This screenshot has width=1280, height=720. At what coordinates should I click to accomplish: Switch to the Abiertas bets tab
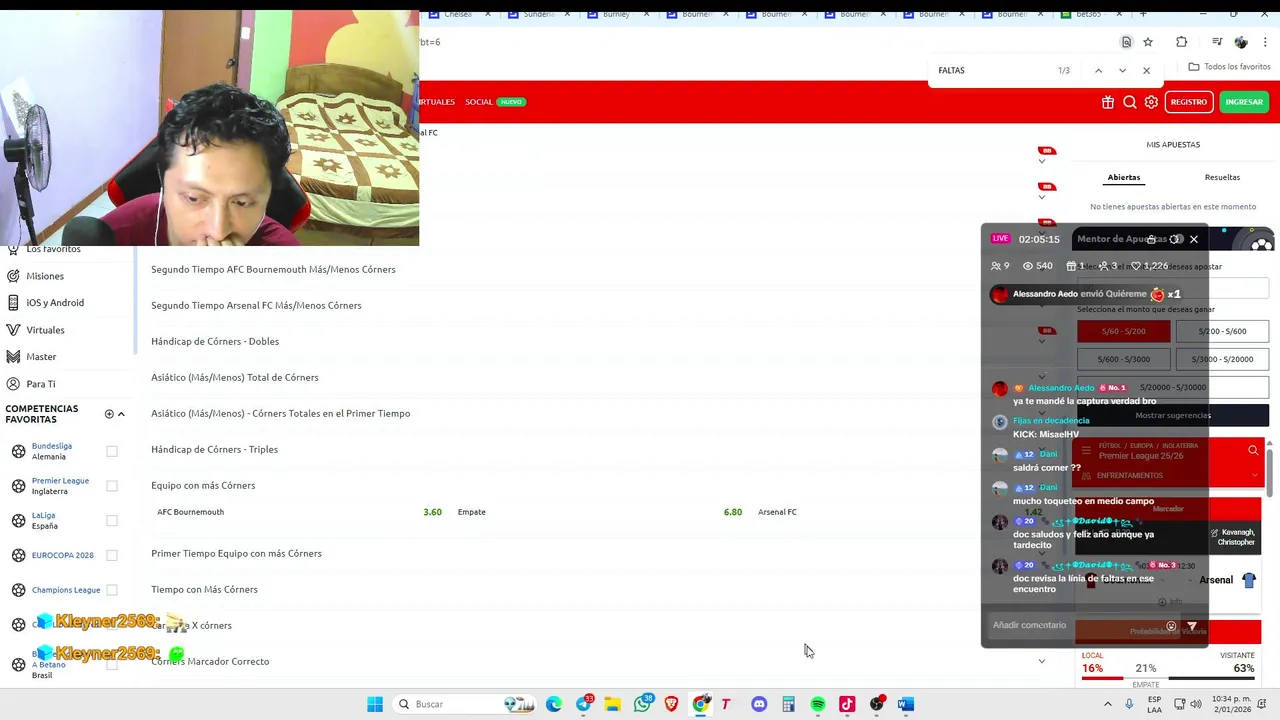(x=1123, y=177)
